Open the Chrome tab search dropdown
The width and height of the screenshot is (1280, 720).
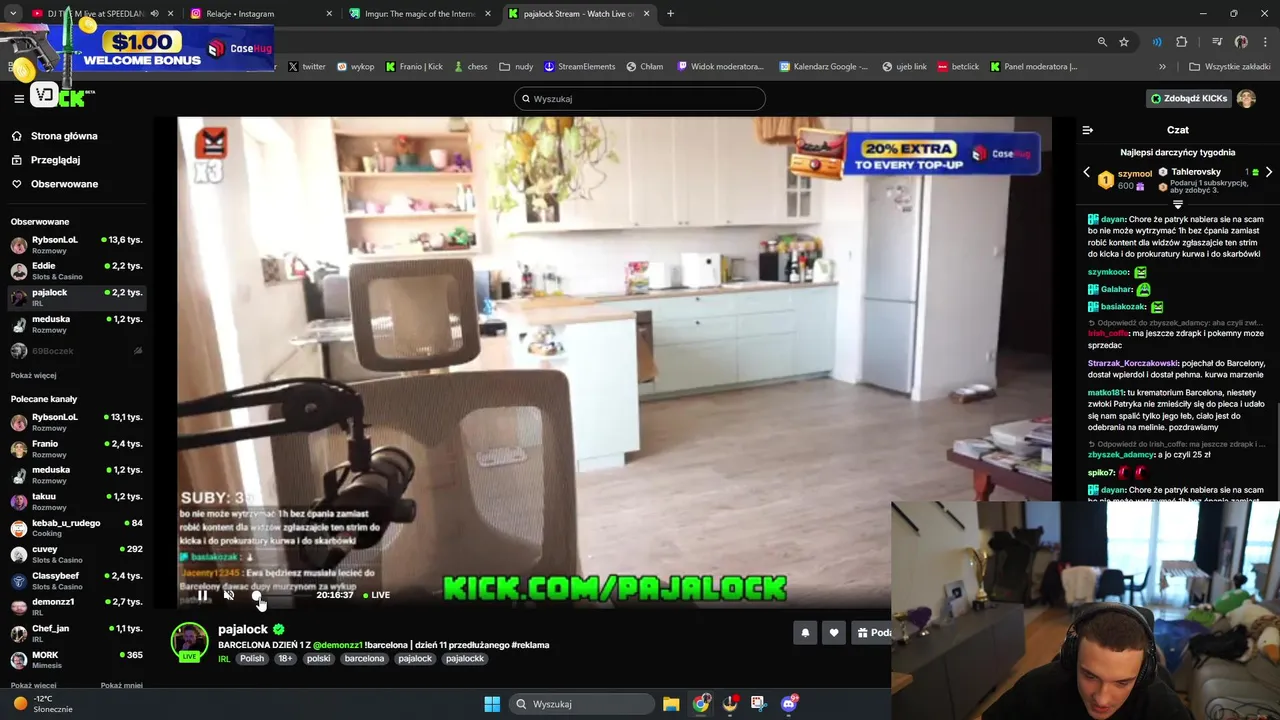pyautogui.click(x=12, y=14)
